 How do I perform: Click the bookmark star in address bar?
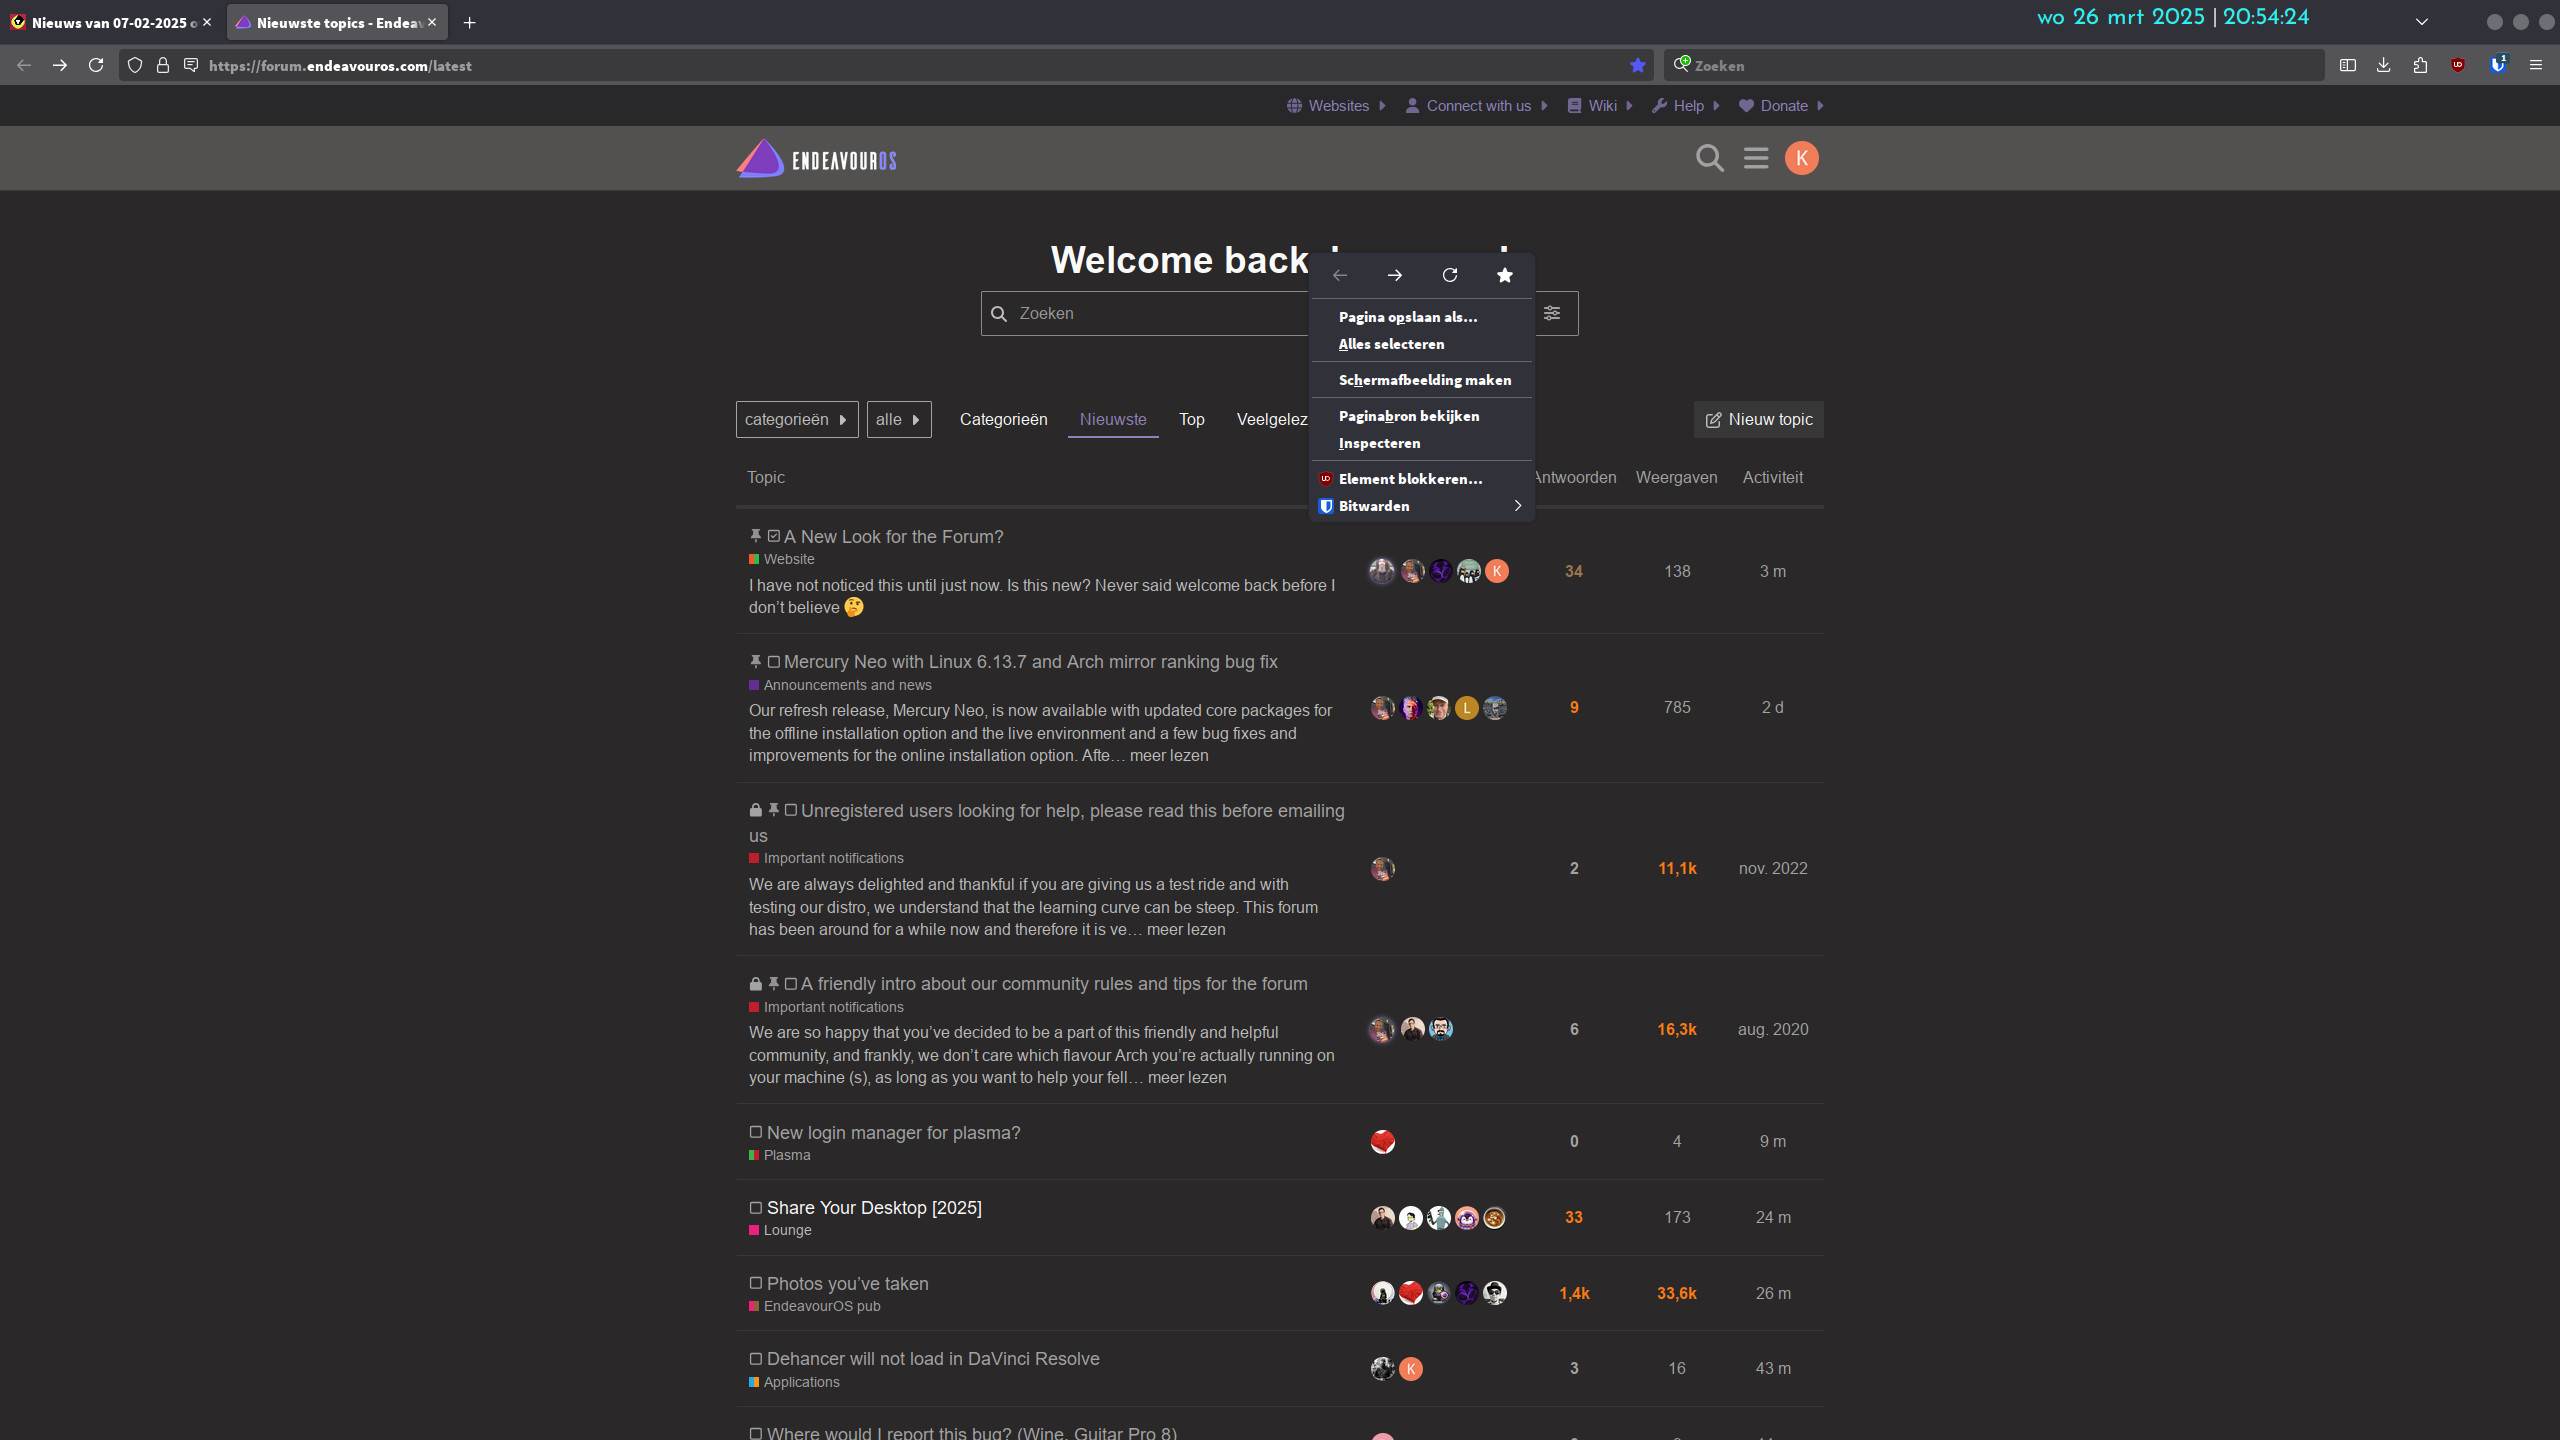tap(1638, 65)
